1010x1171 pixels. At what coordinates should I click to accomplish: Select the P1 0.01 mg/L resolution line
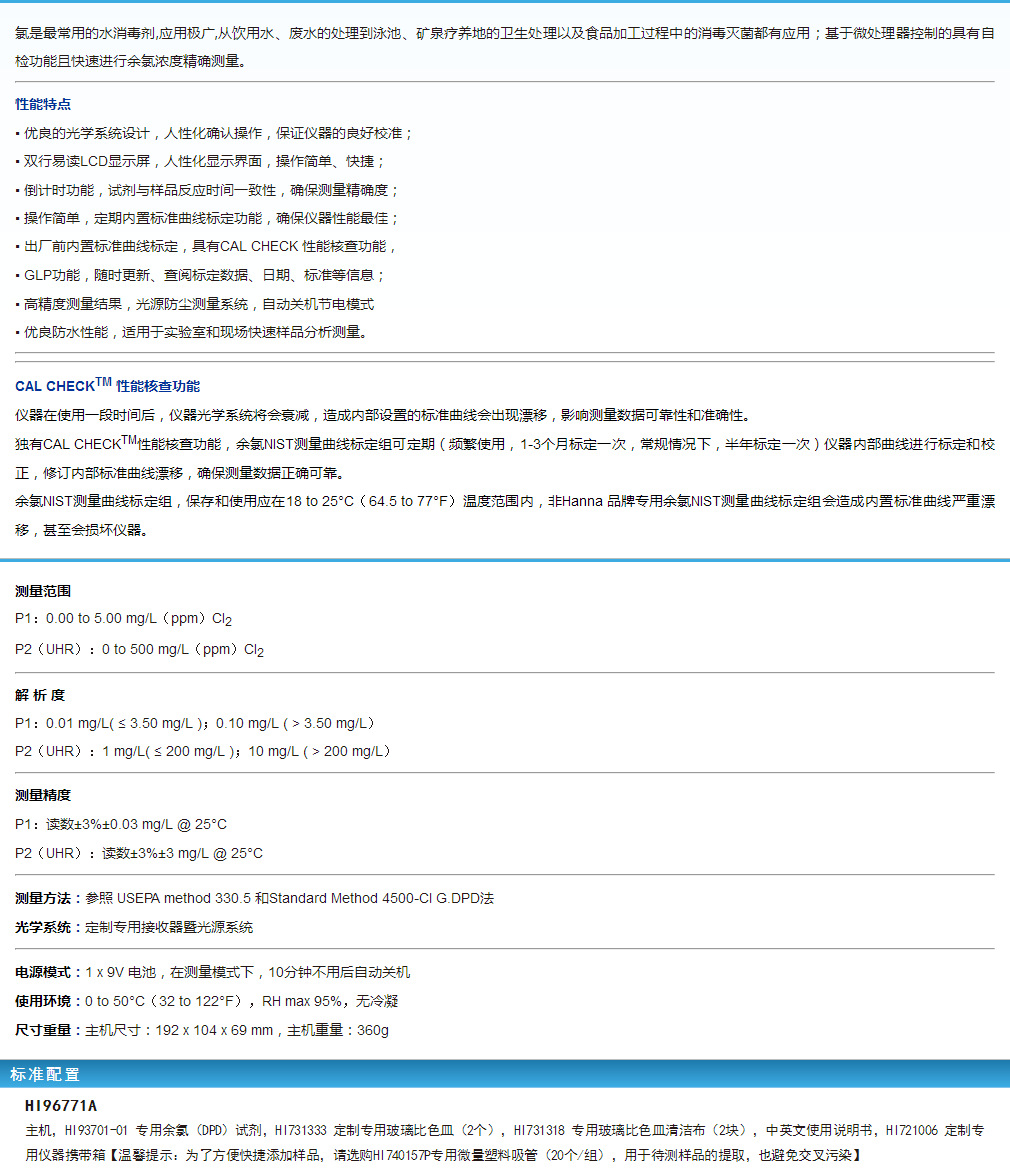click(x=196, y=724)
